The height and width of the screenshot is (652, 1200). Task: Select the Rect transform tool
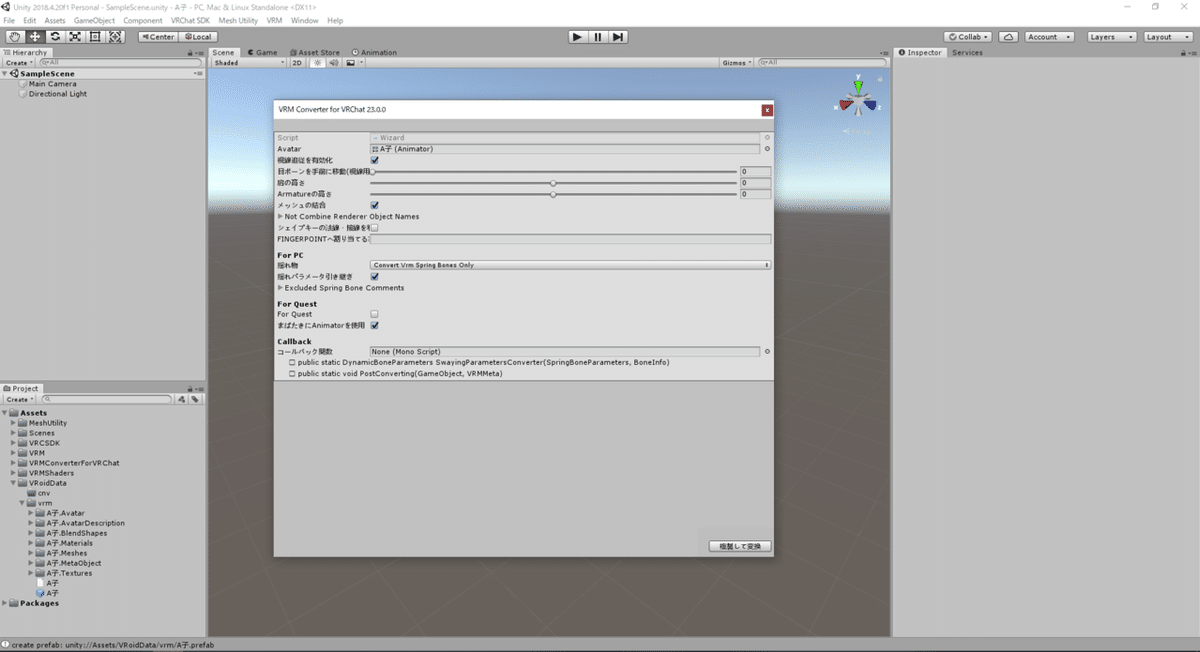[95, 36]
